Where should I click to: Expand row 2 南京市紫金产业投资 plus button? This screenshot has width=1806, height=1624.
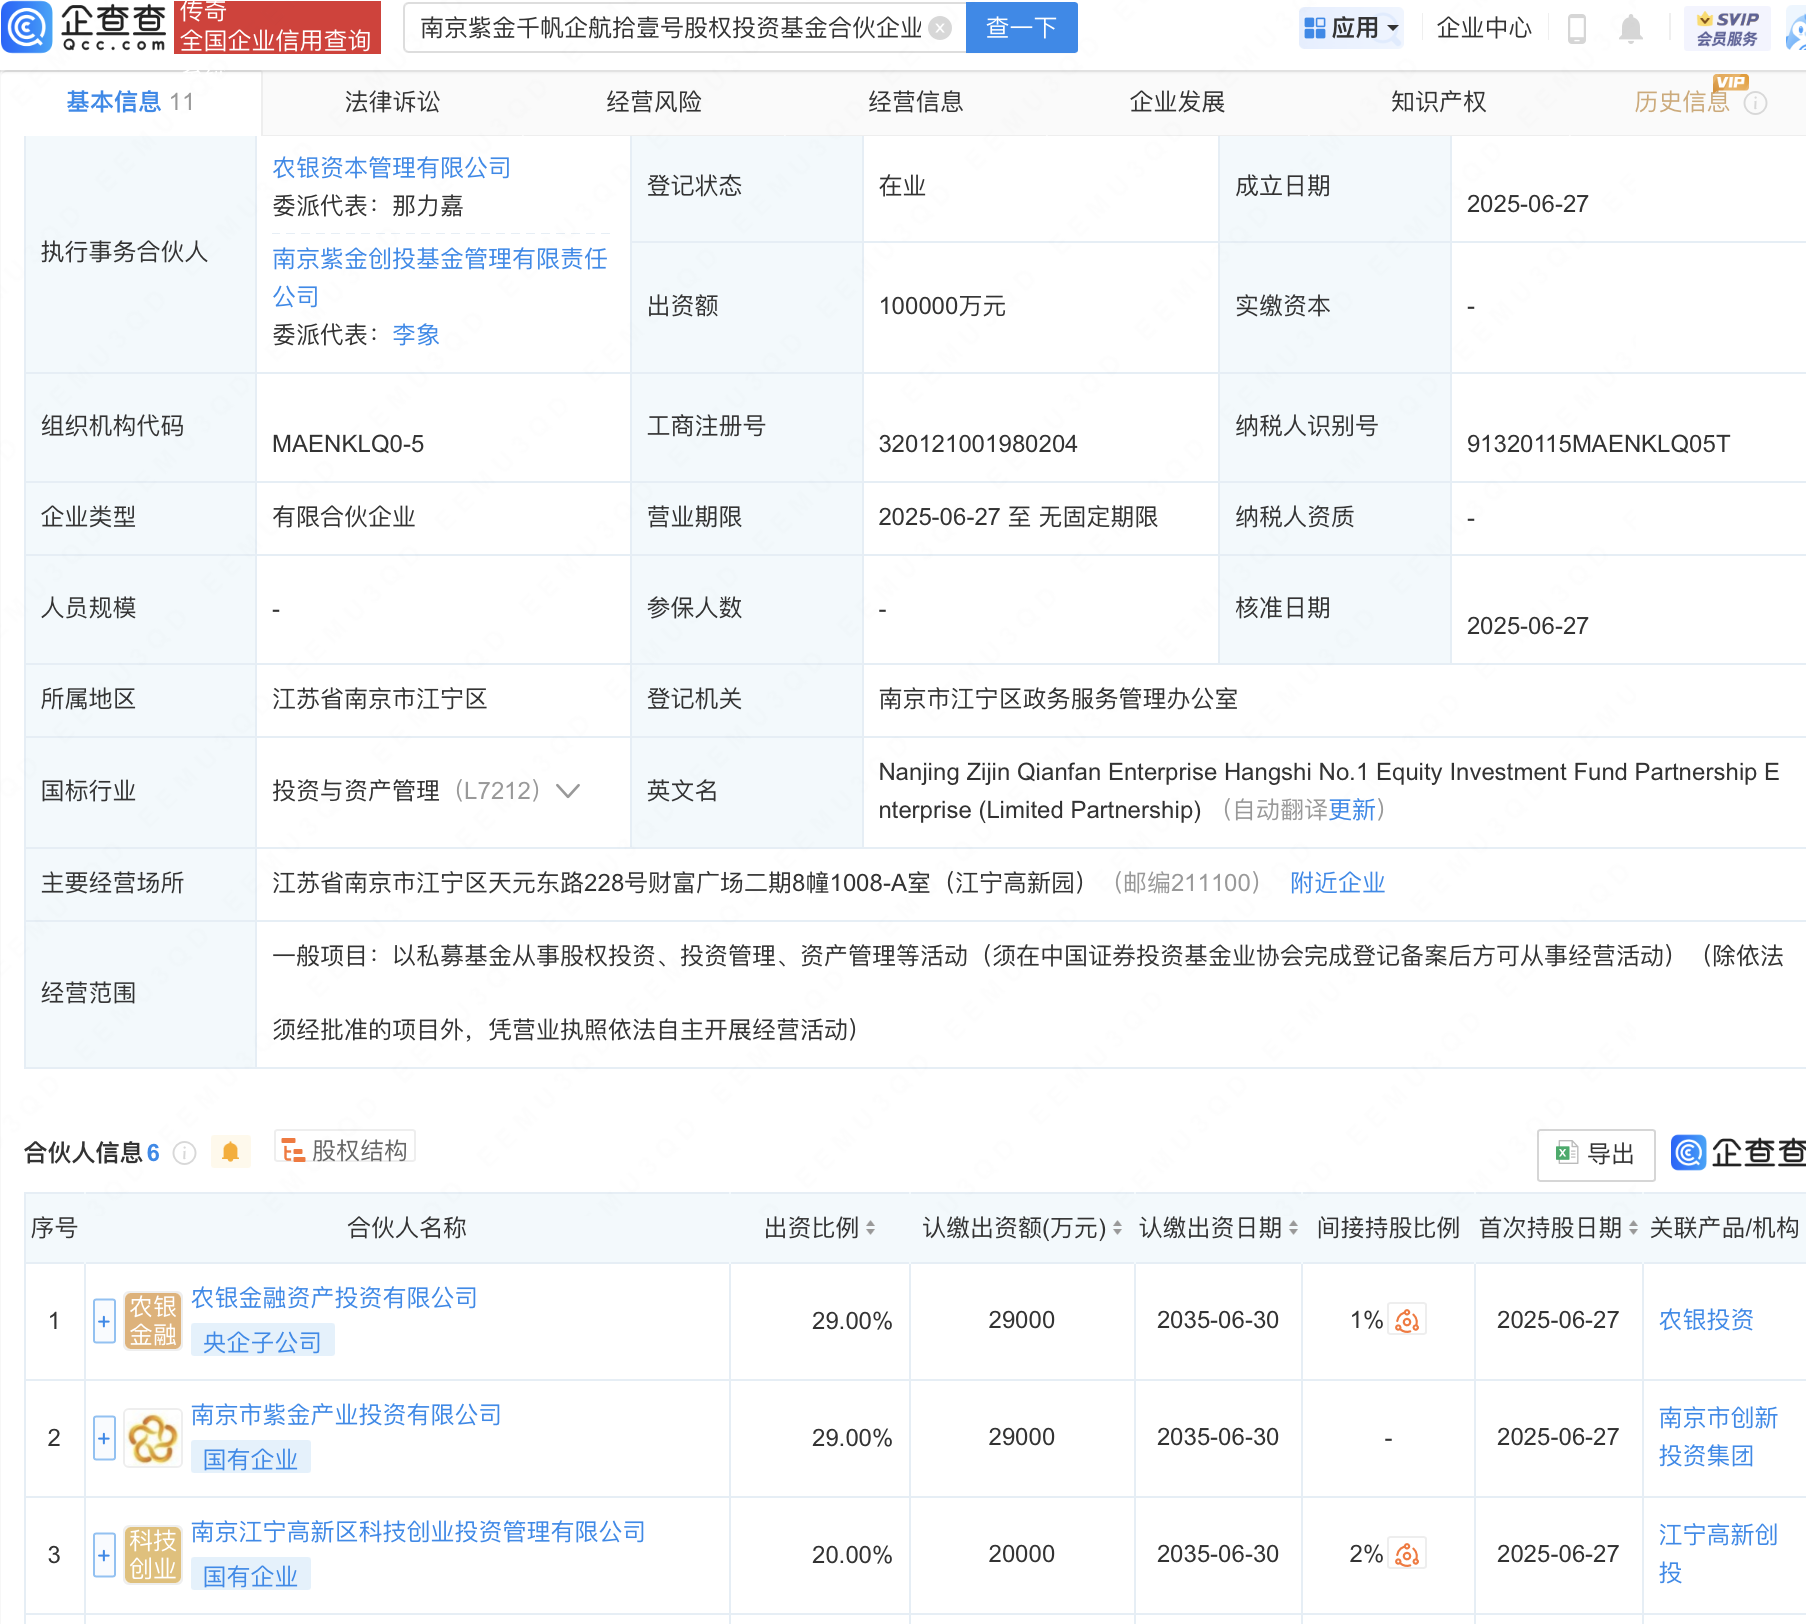[x=104, y=1438]
